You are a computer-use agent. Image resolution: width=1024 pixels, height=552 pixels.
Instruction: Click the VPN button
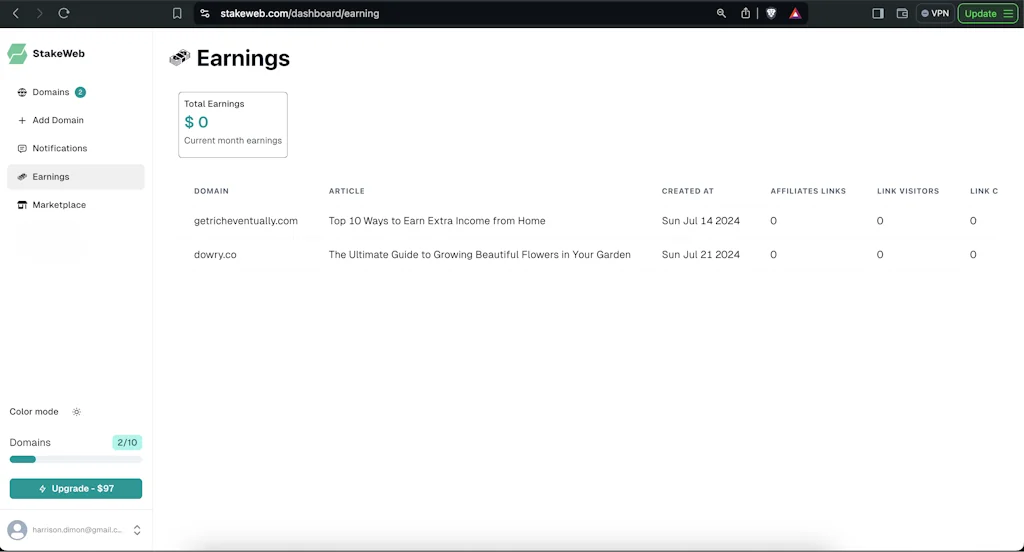pos(935,13)
